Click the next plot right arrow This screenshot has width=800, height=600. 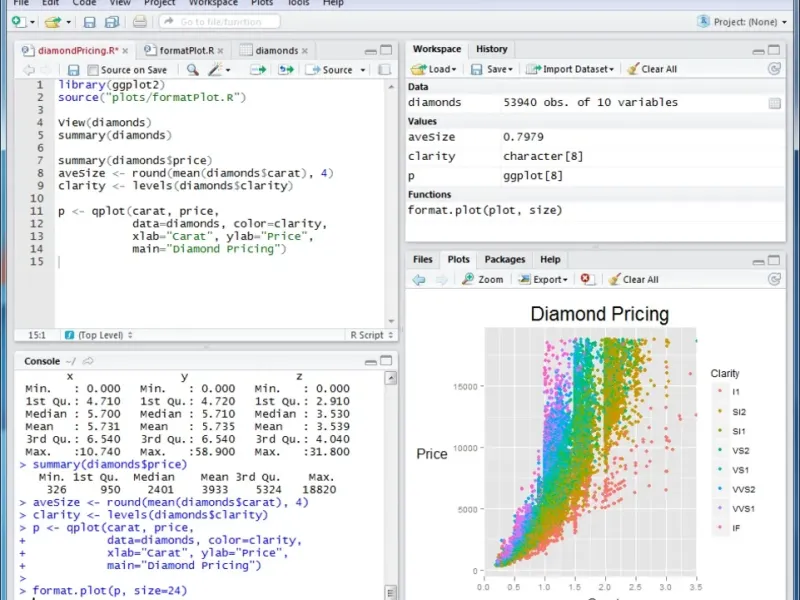[441, 280]
